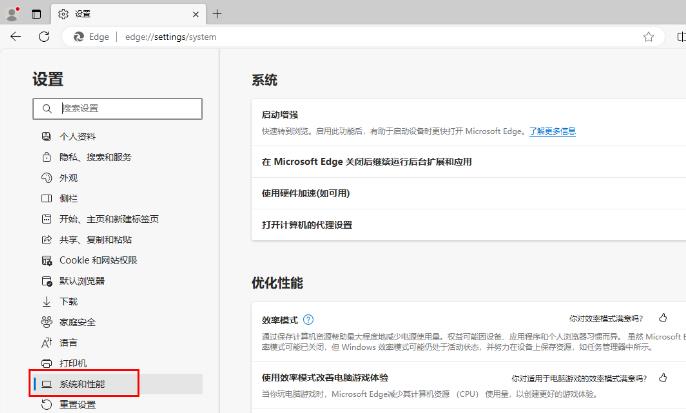The height and width of the screenshot is (413, 686).
Task: Click the Cookie permissions icon
Action: pyautogui.click(x=46, y=261)
